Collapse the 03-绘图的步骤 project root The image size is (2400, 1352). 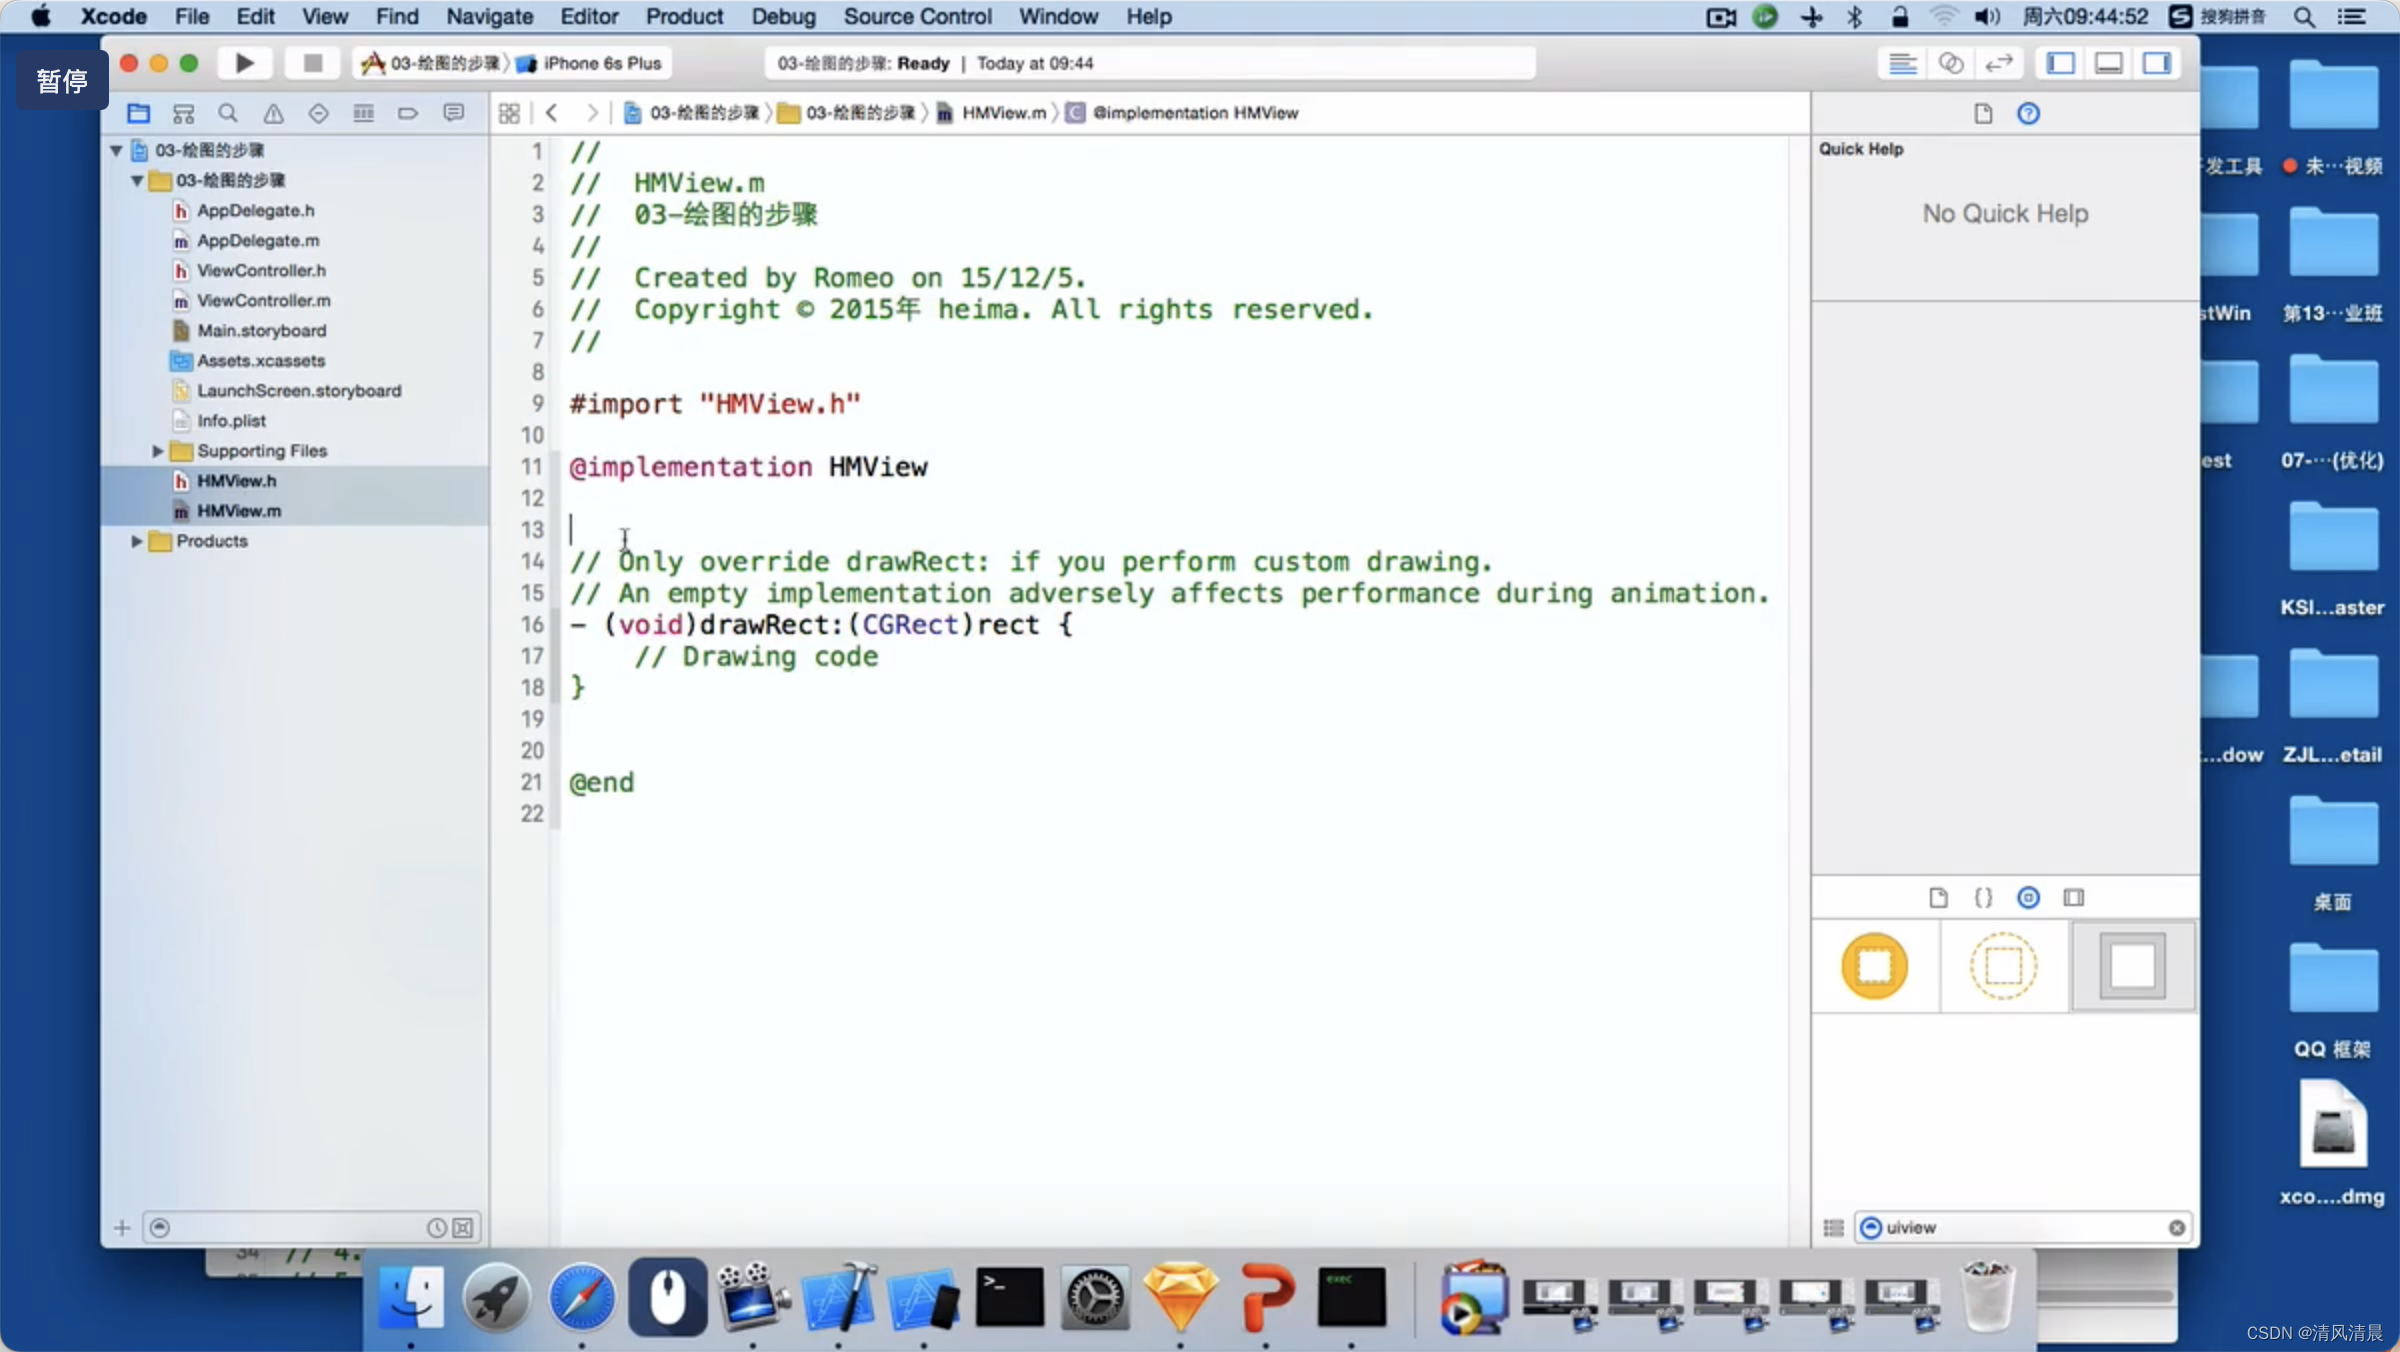pyautogui.click(x=116, y=150)
